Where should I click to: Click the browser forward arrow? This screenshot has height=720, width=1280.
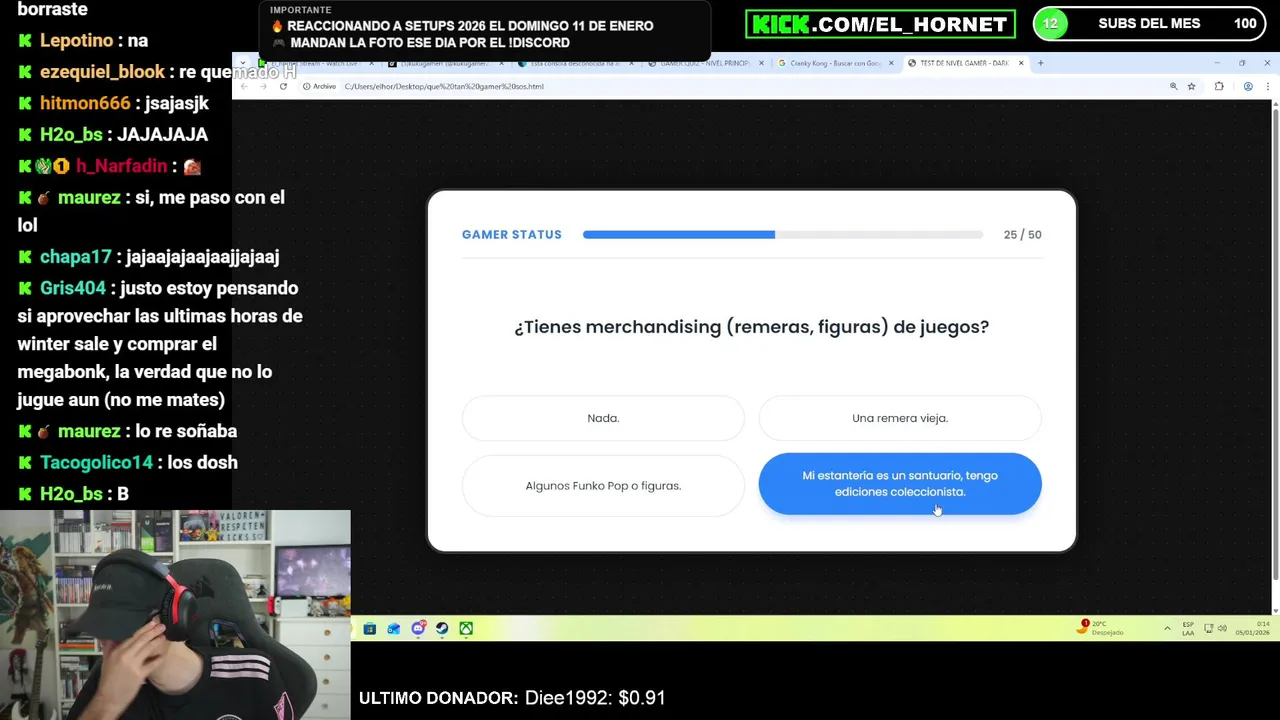pos(263,87)
